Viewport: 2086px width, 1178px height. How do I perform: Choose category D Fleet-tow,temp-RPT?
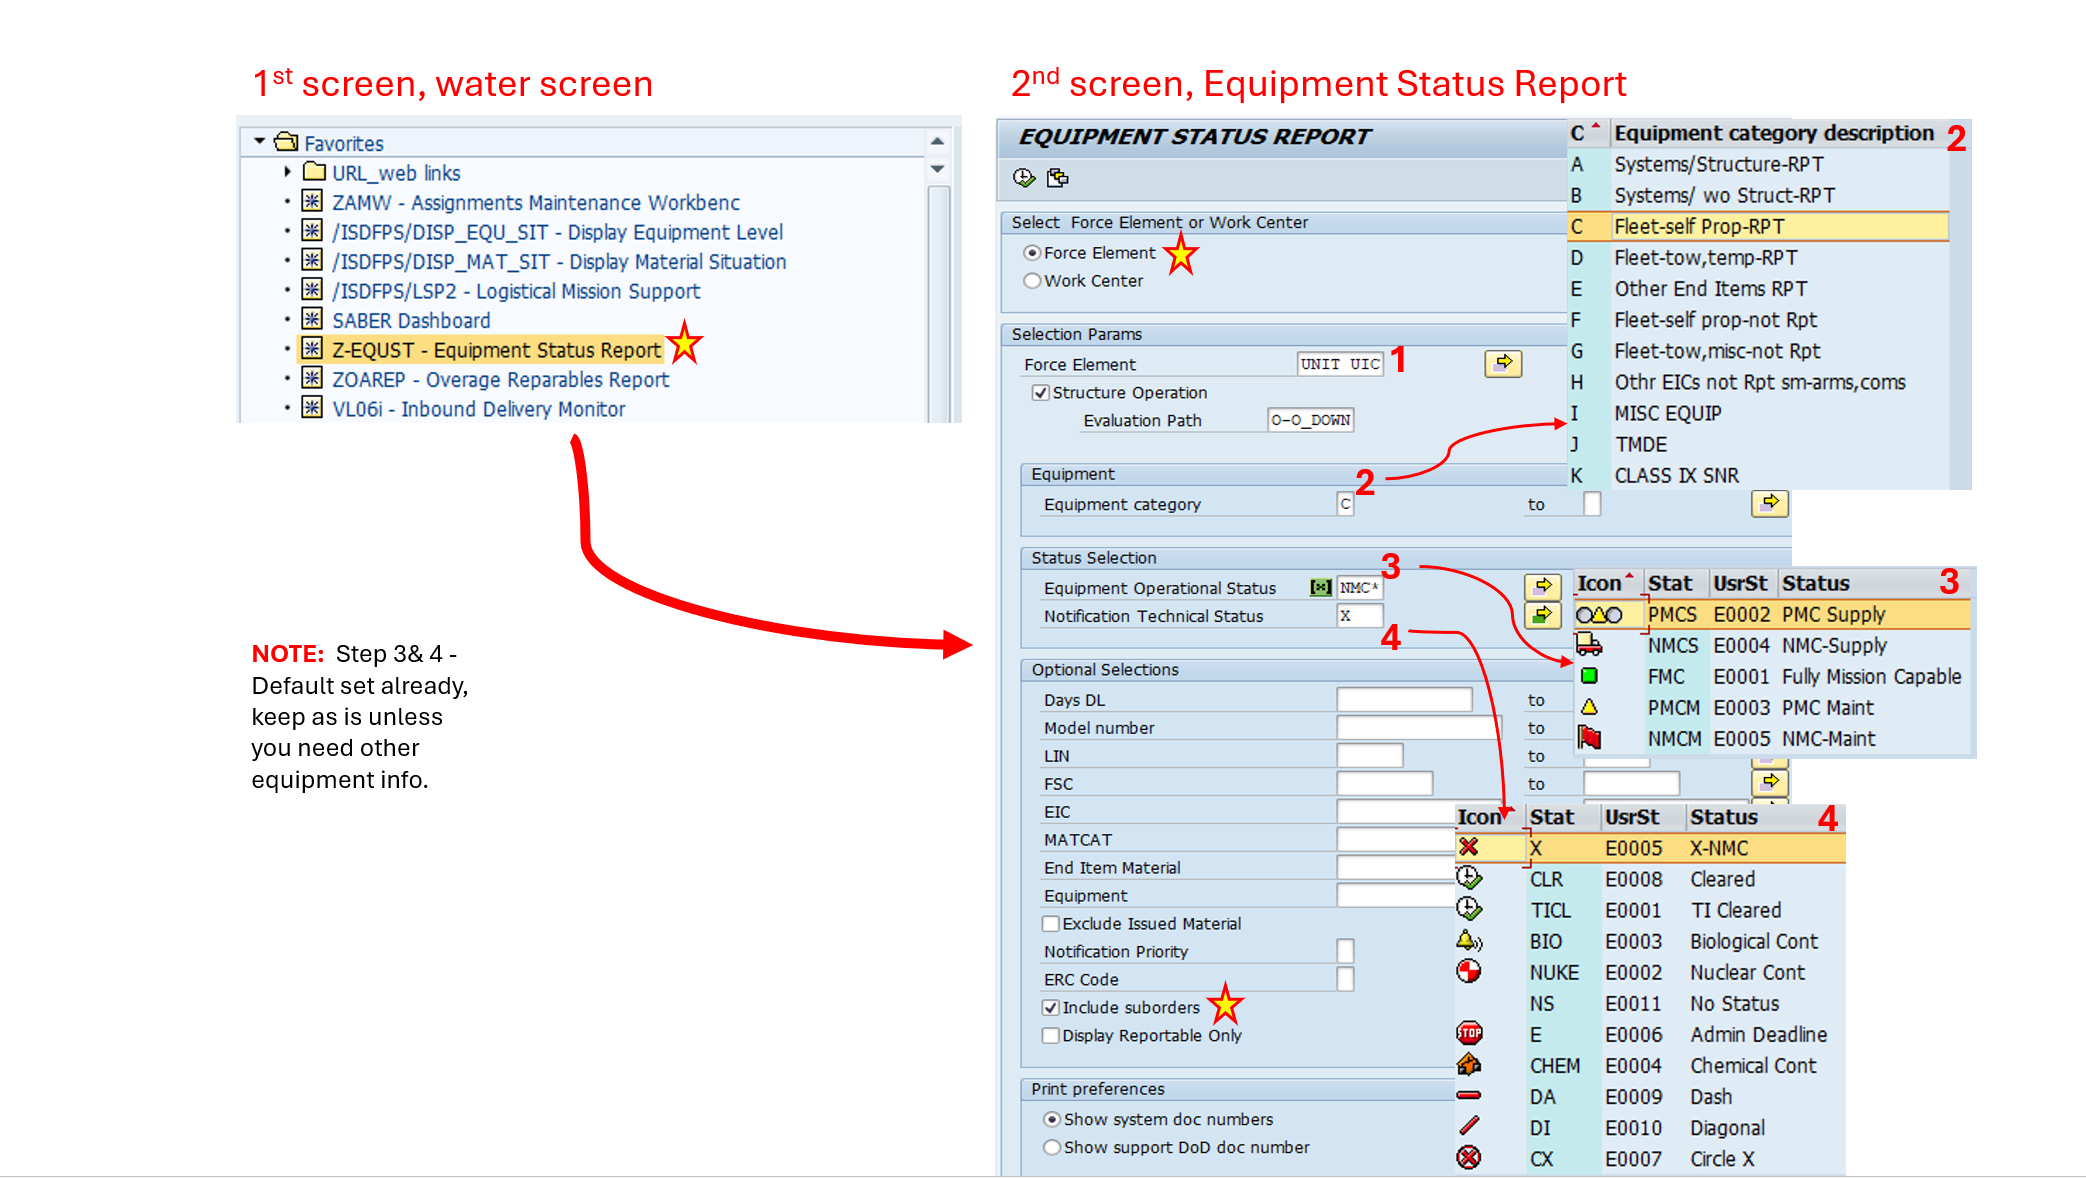click(x=1758, y=258)
